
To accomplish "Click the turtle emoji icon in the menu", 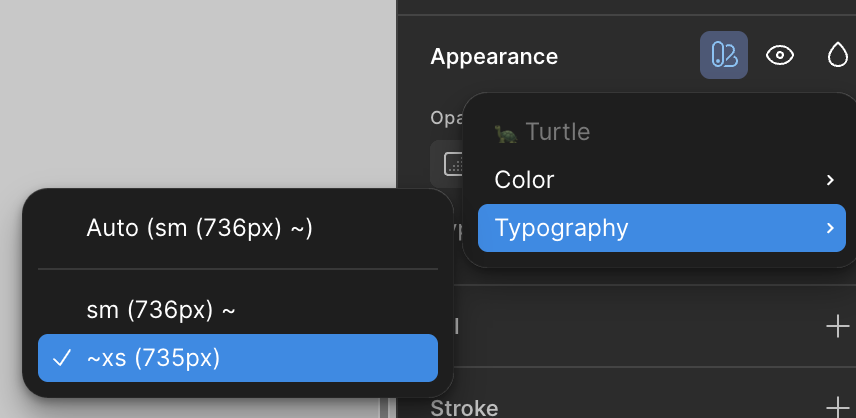I will (x=506, y=132).
